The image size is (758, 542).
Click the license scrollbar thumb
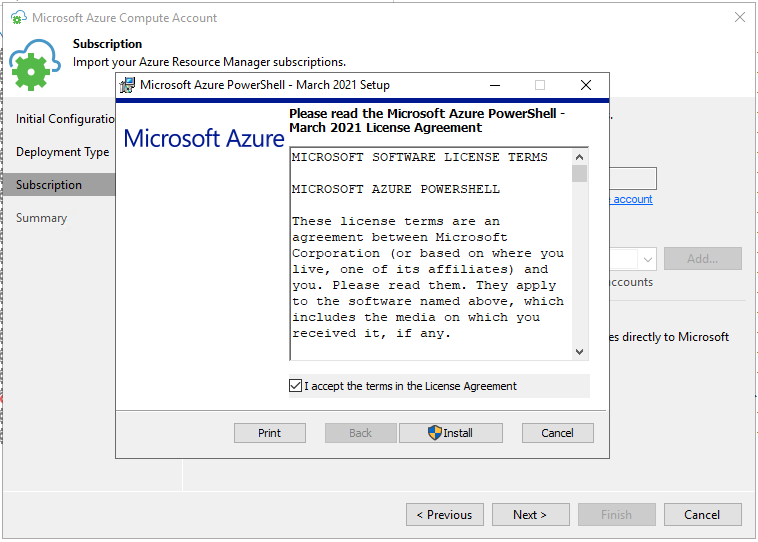pyautogui.click(x=579, y=174)
